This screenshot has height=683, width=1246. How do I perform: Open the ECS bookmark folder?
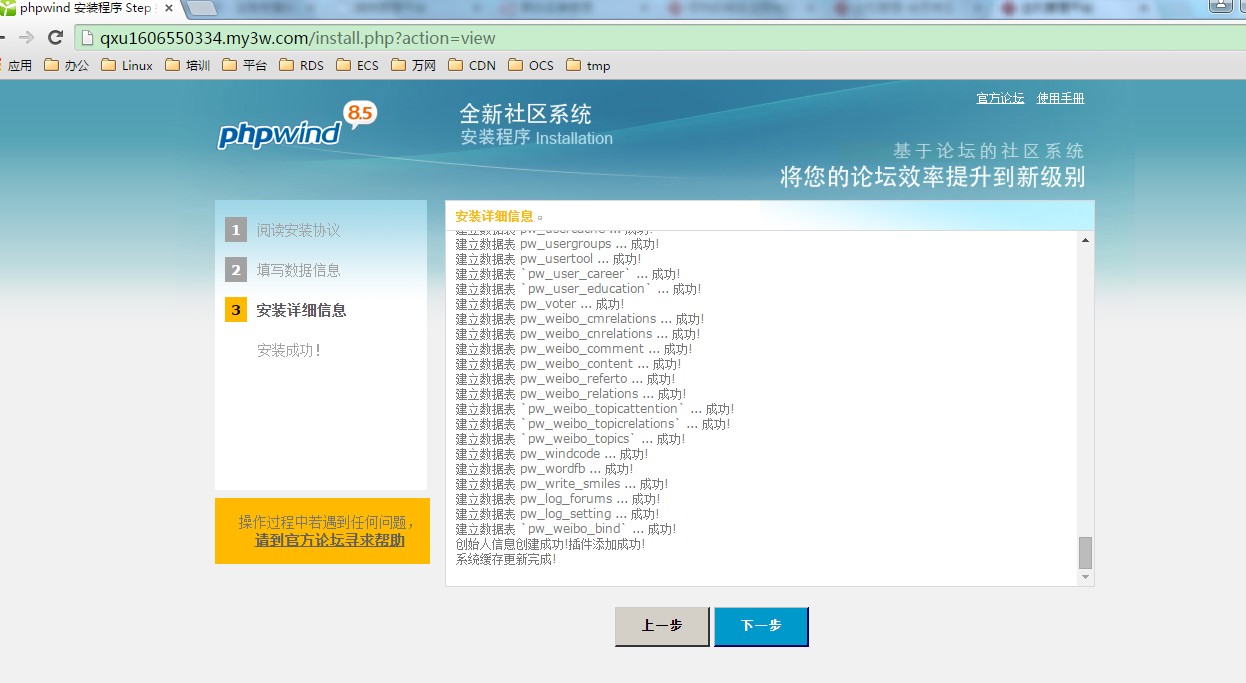tap(358, 66)
